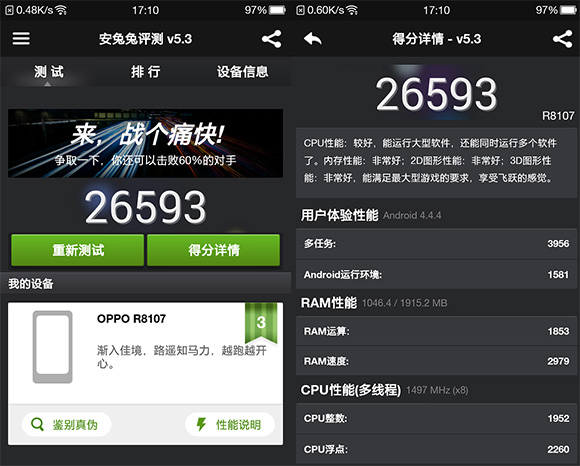Select the CPU浮点 2260 row

click(x=436, y=449)
